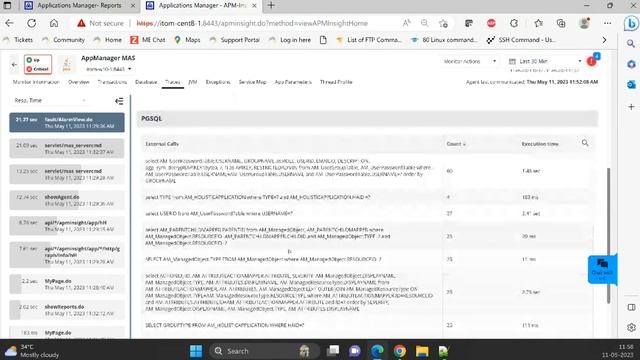The width and height of the screenshot is (640, 360).
Task: Select the 21.03 sec servlet trace
Action: pyautogui.click(x=67, y=148)
